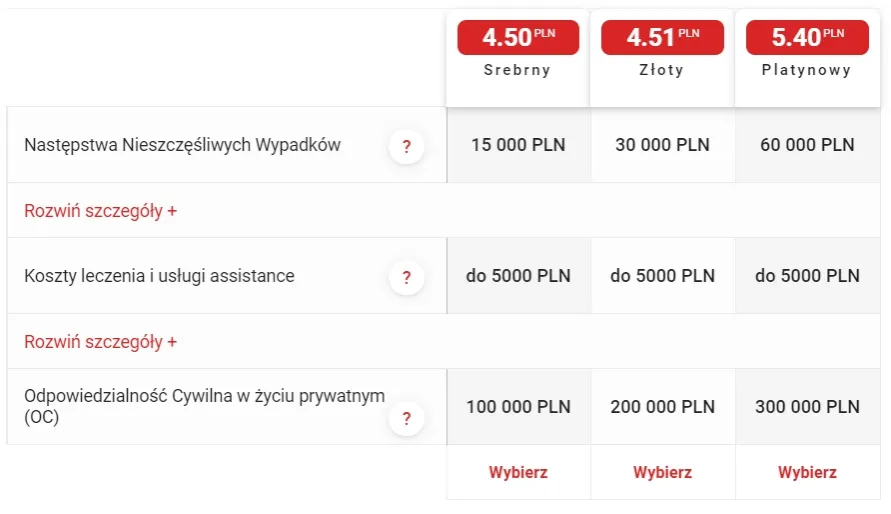Click the 30 000 PLN Złoty cell

tap(662, 145)
